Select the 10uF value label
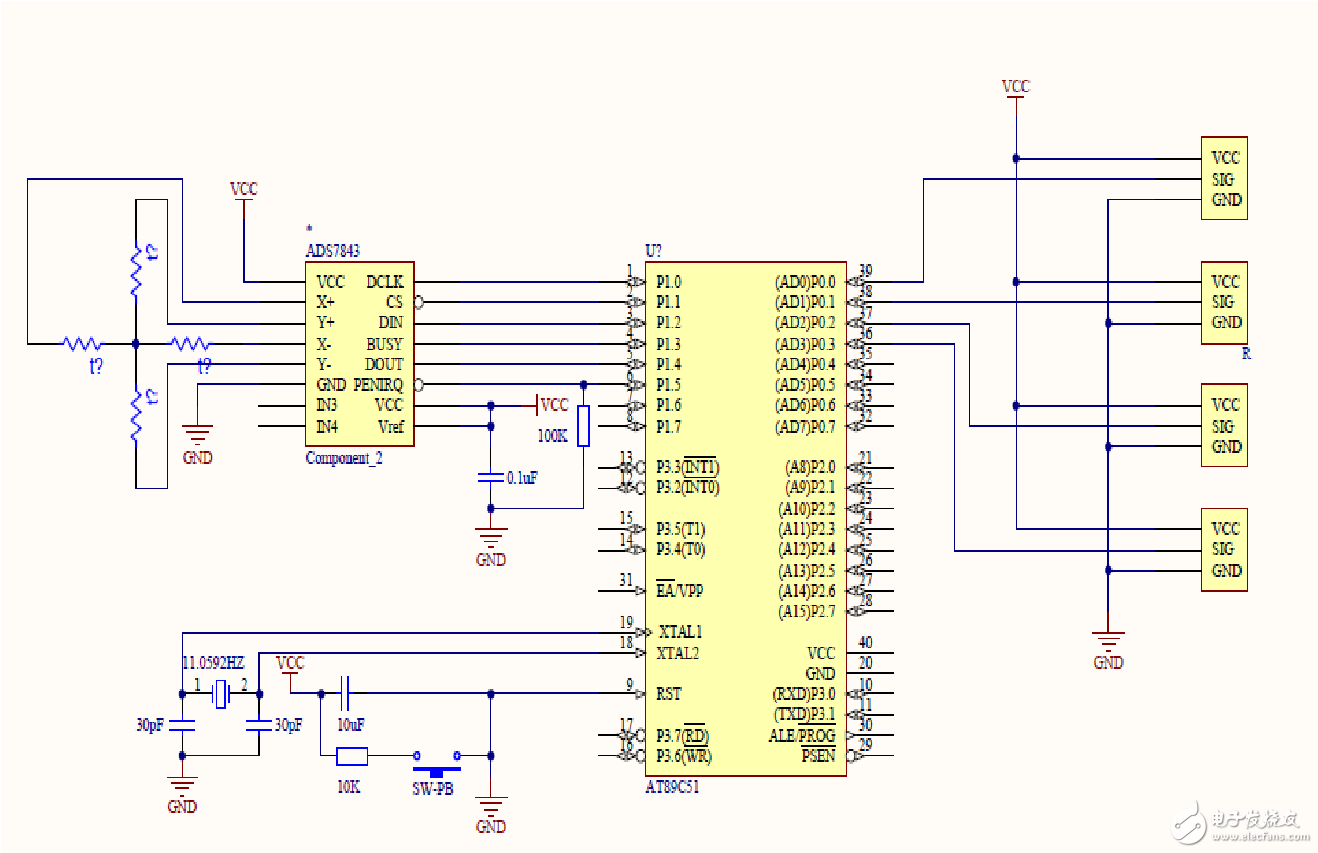 click(x=351, y=723)
